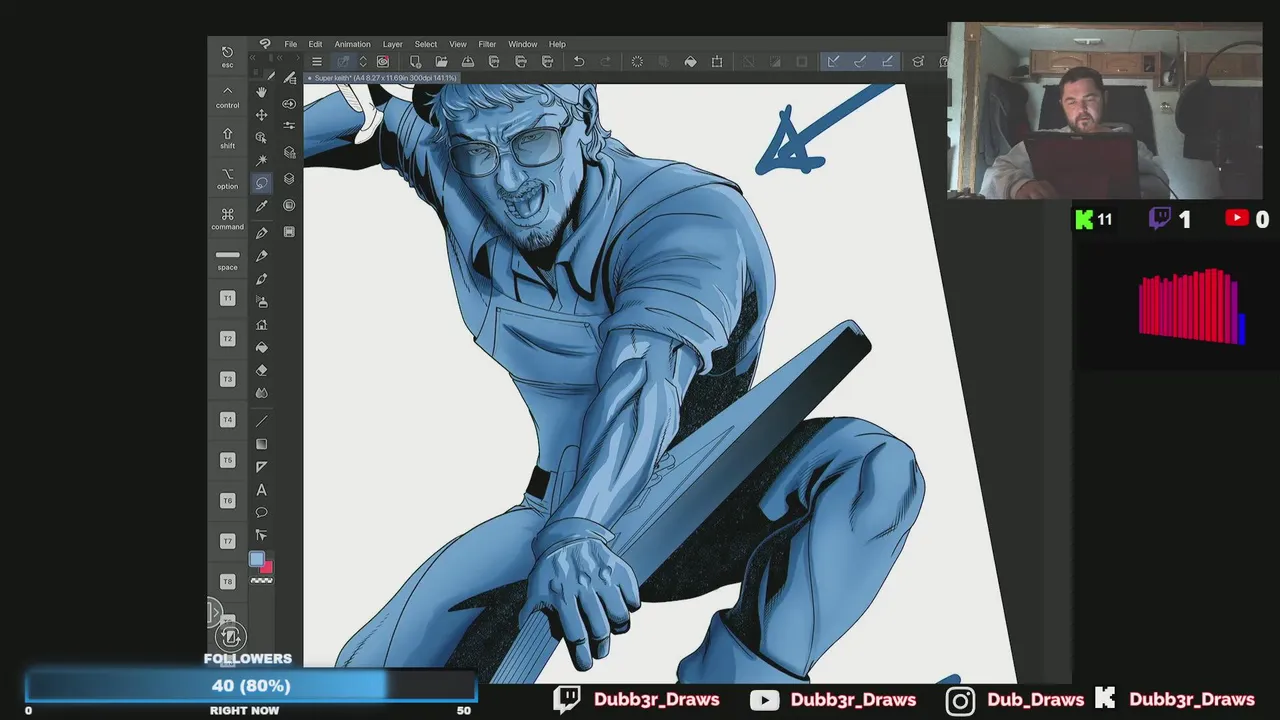Tap the T1 shortcut key
The image size is (1280, 720).
[227, 298]
